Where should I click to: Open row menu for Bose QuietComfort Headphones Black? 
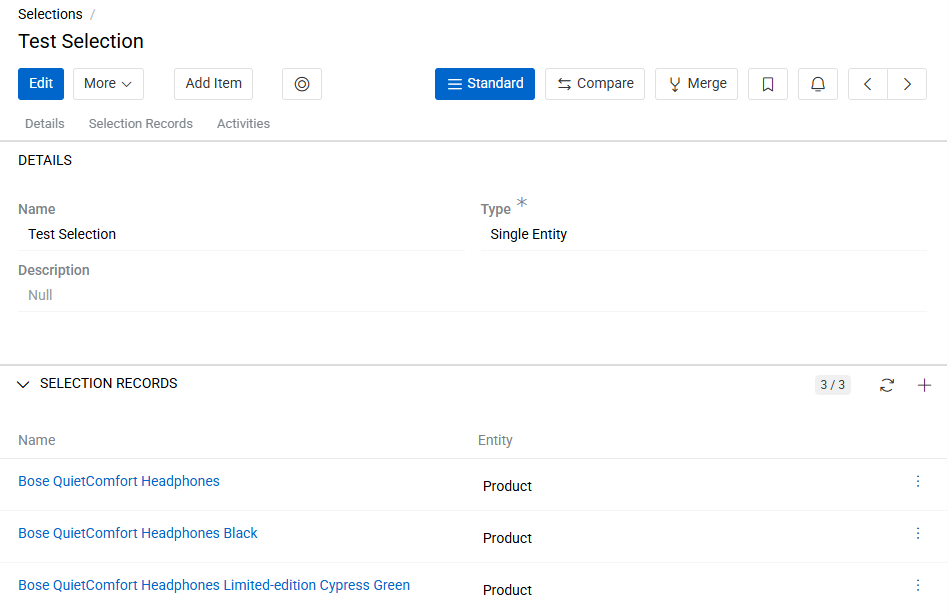click(x=918, y=534)
